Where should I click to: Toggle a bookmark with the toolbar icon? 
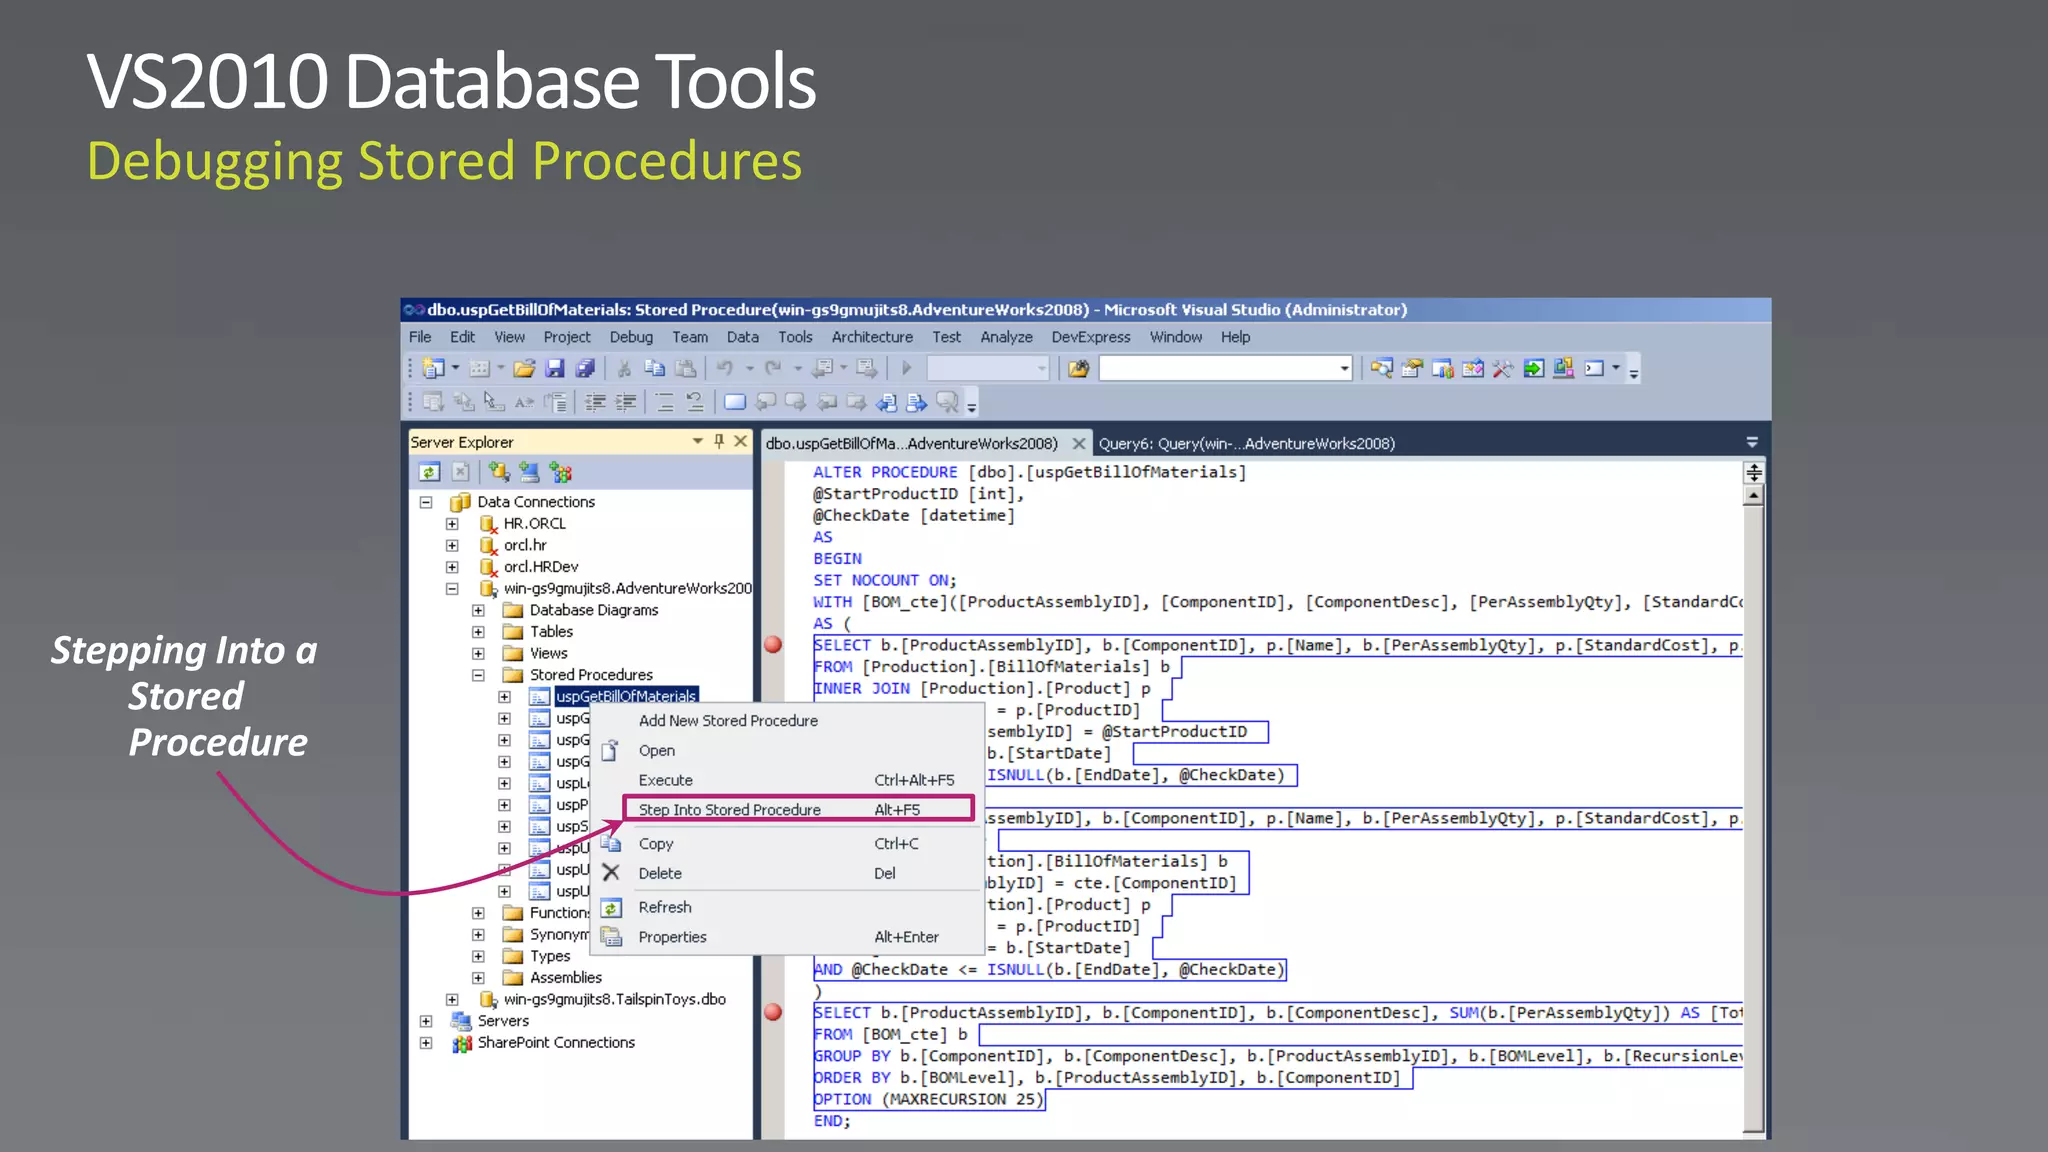click(x=735, y=402)
